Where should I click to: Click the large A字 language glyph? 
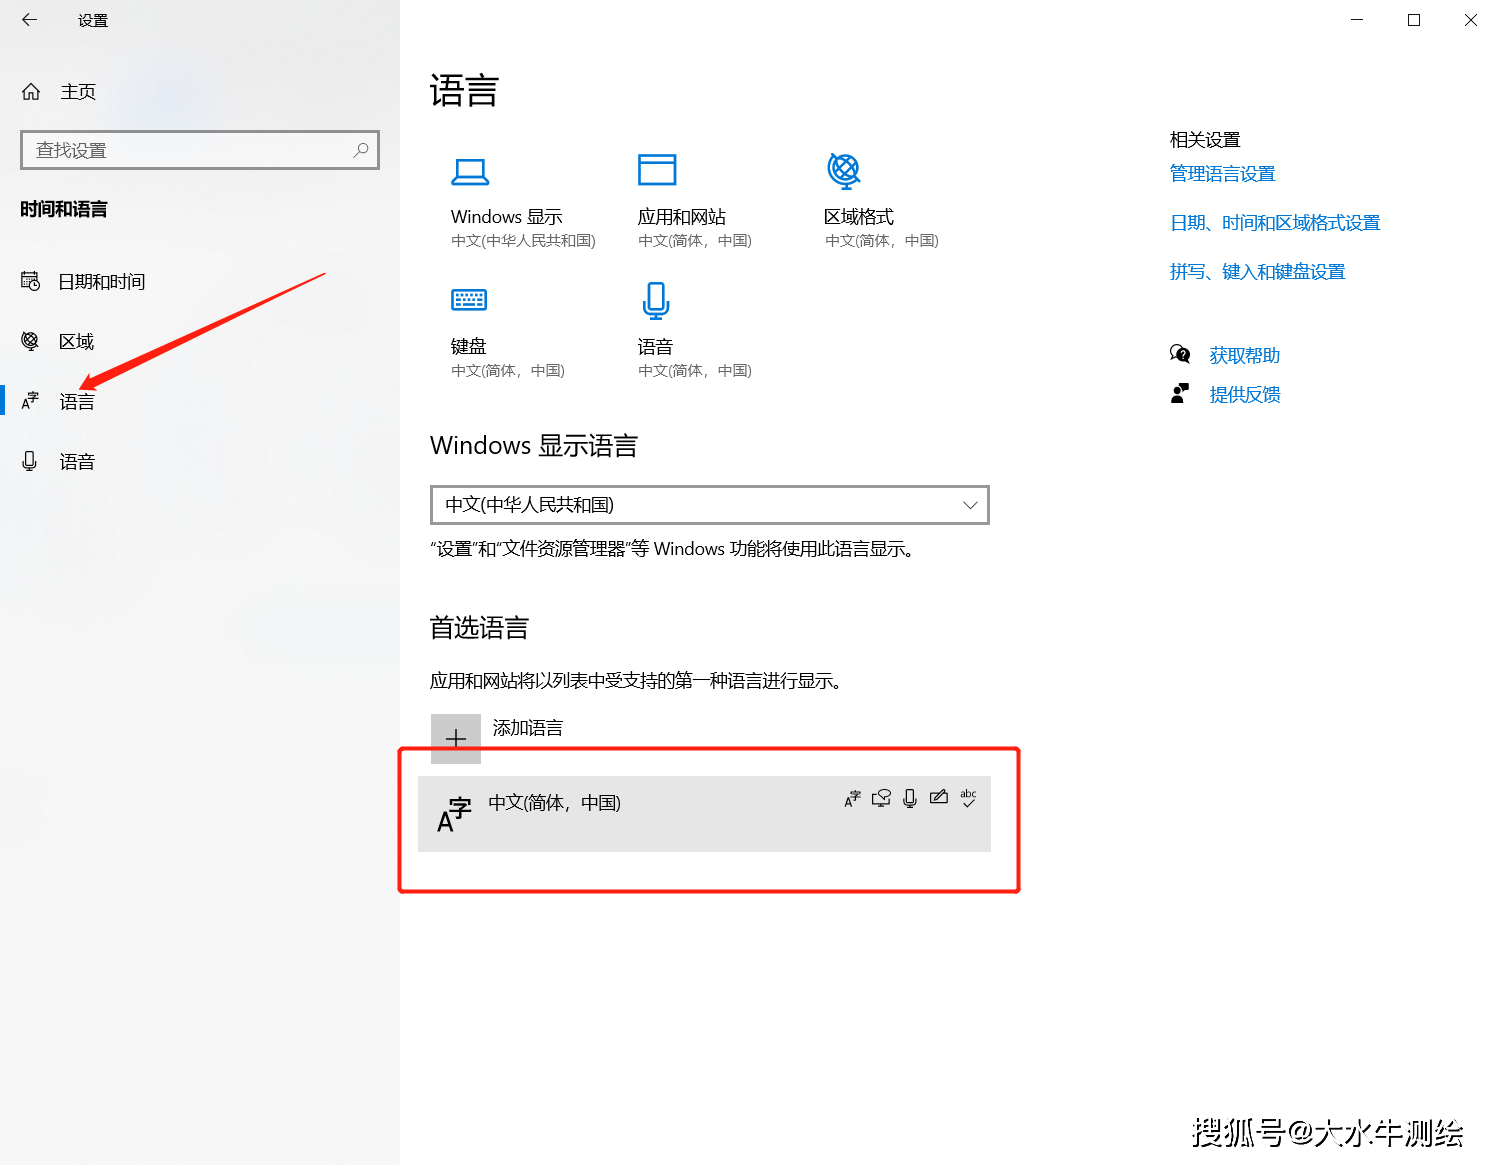tap(454, 814)
